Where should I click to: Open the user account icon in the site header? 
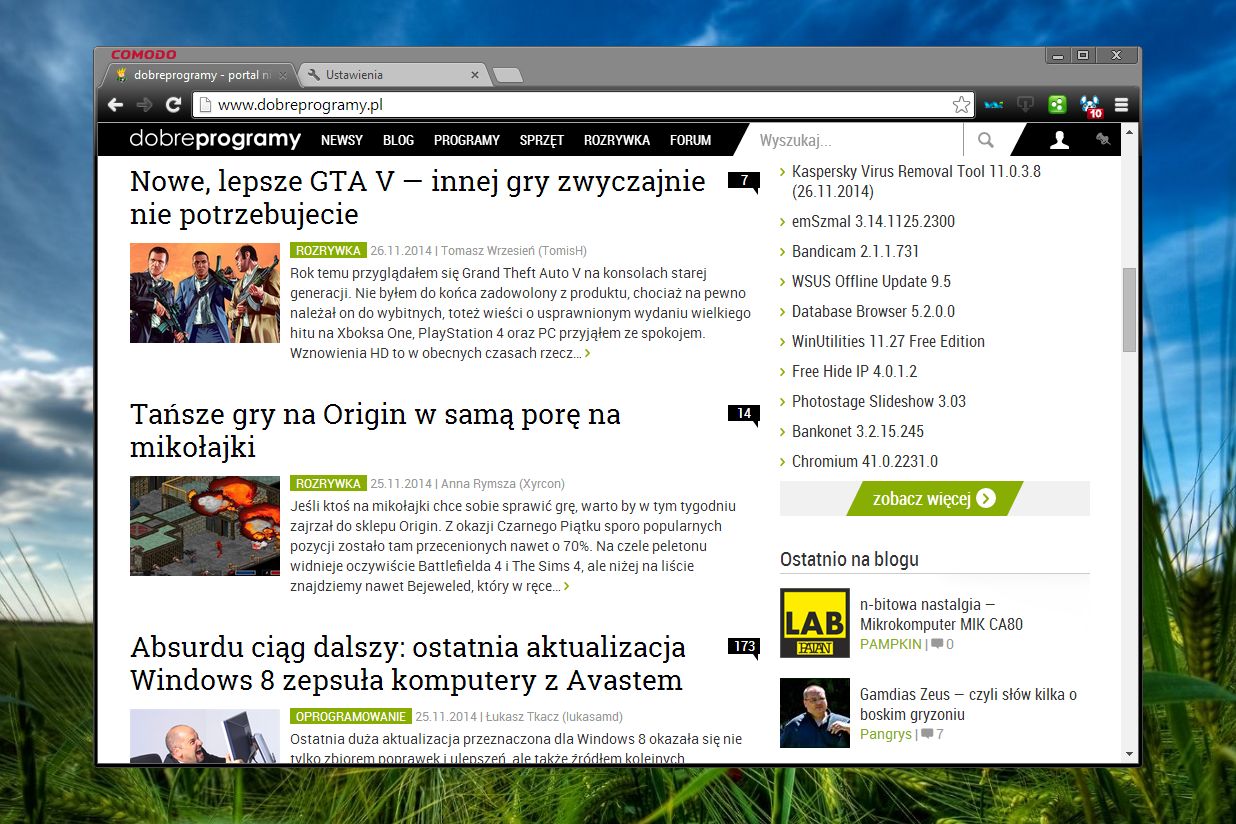coord(1059,140)
